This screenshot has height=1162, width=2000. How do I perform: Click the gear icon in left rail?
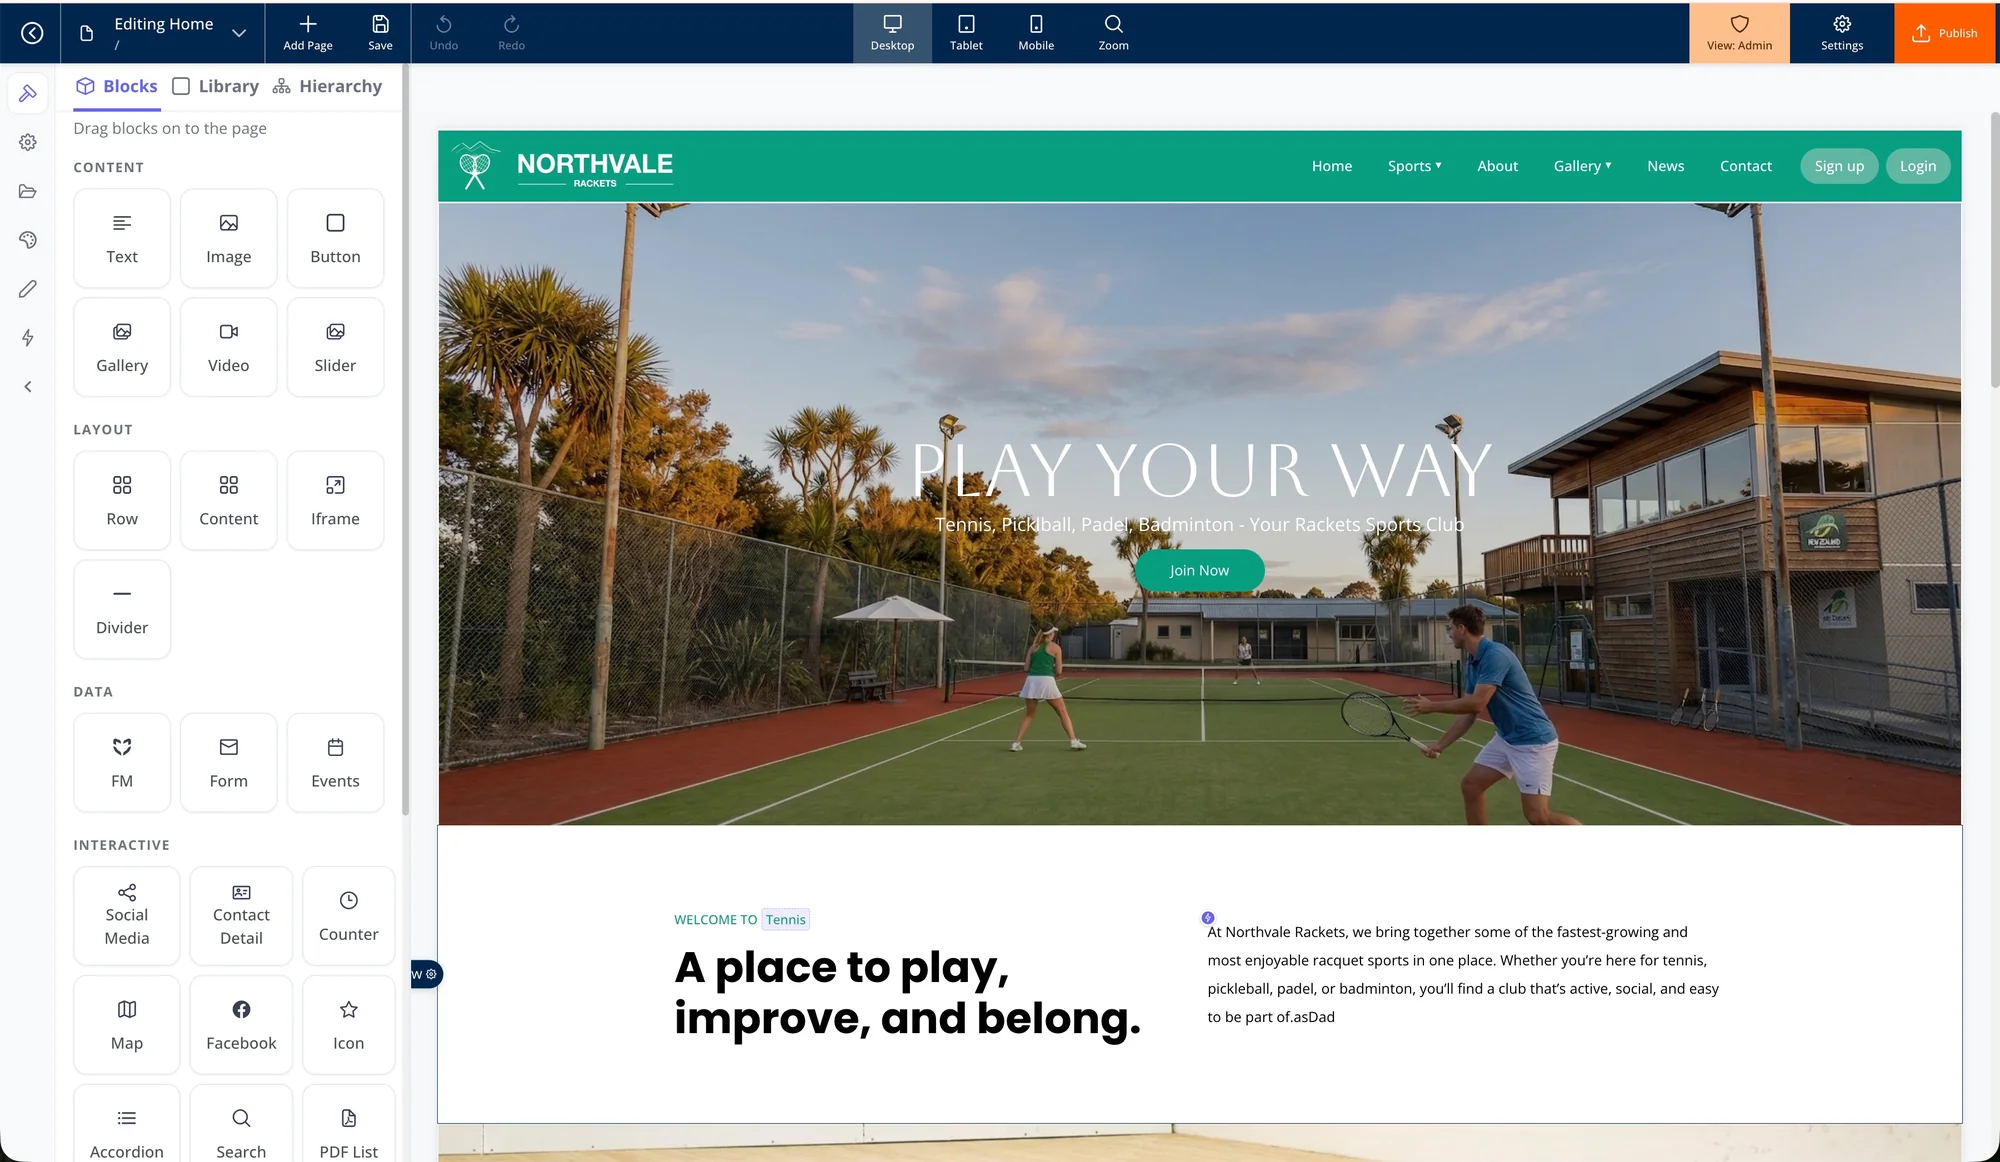(x=28, y=142)
